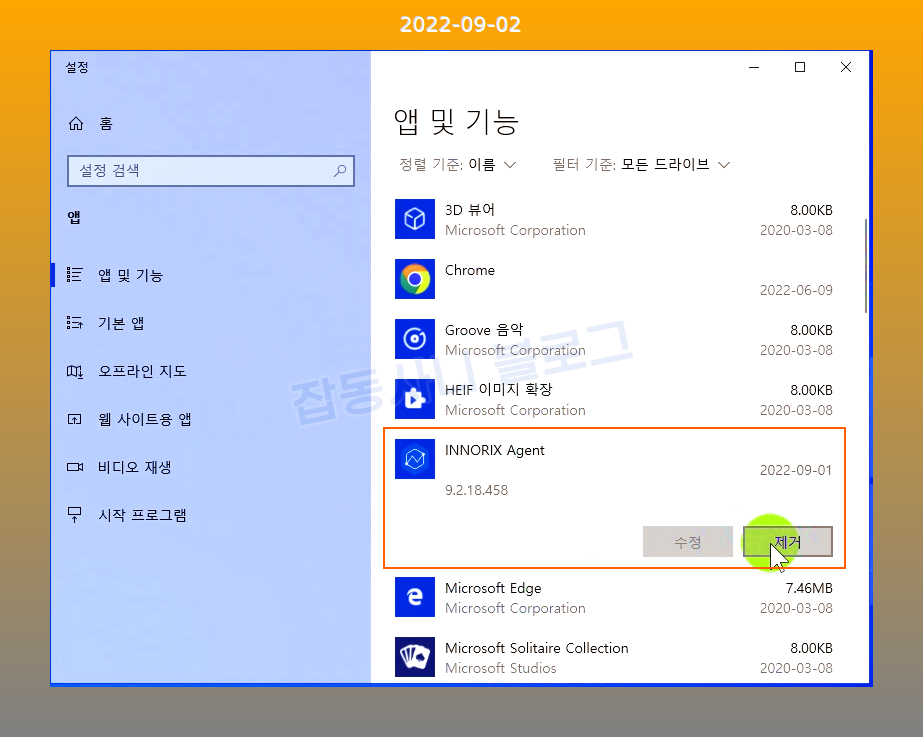923x737 pixels.
Task: Select the INNORIX Agent app name
Action: (x=494, y=450)
